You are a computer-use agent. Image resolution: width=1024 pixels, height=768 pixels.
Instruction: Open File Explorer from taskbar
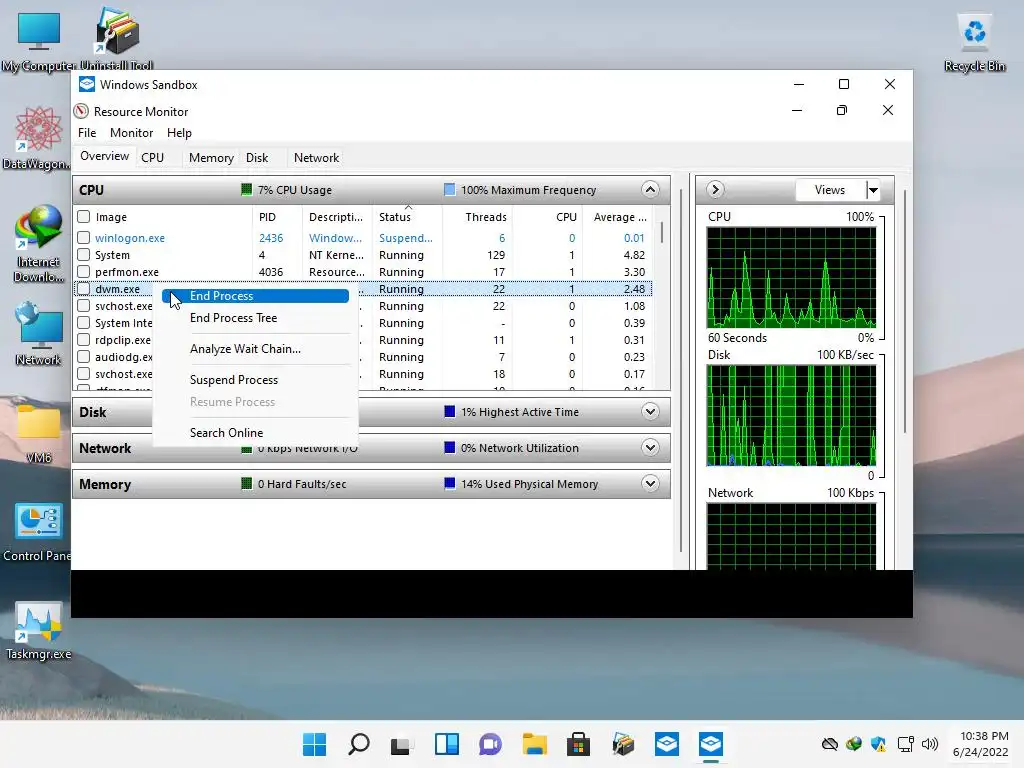tap(535, 744)
